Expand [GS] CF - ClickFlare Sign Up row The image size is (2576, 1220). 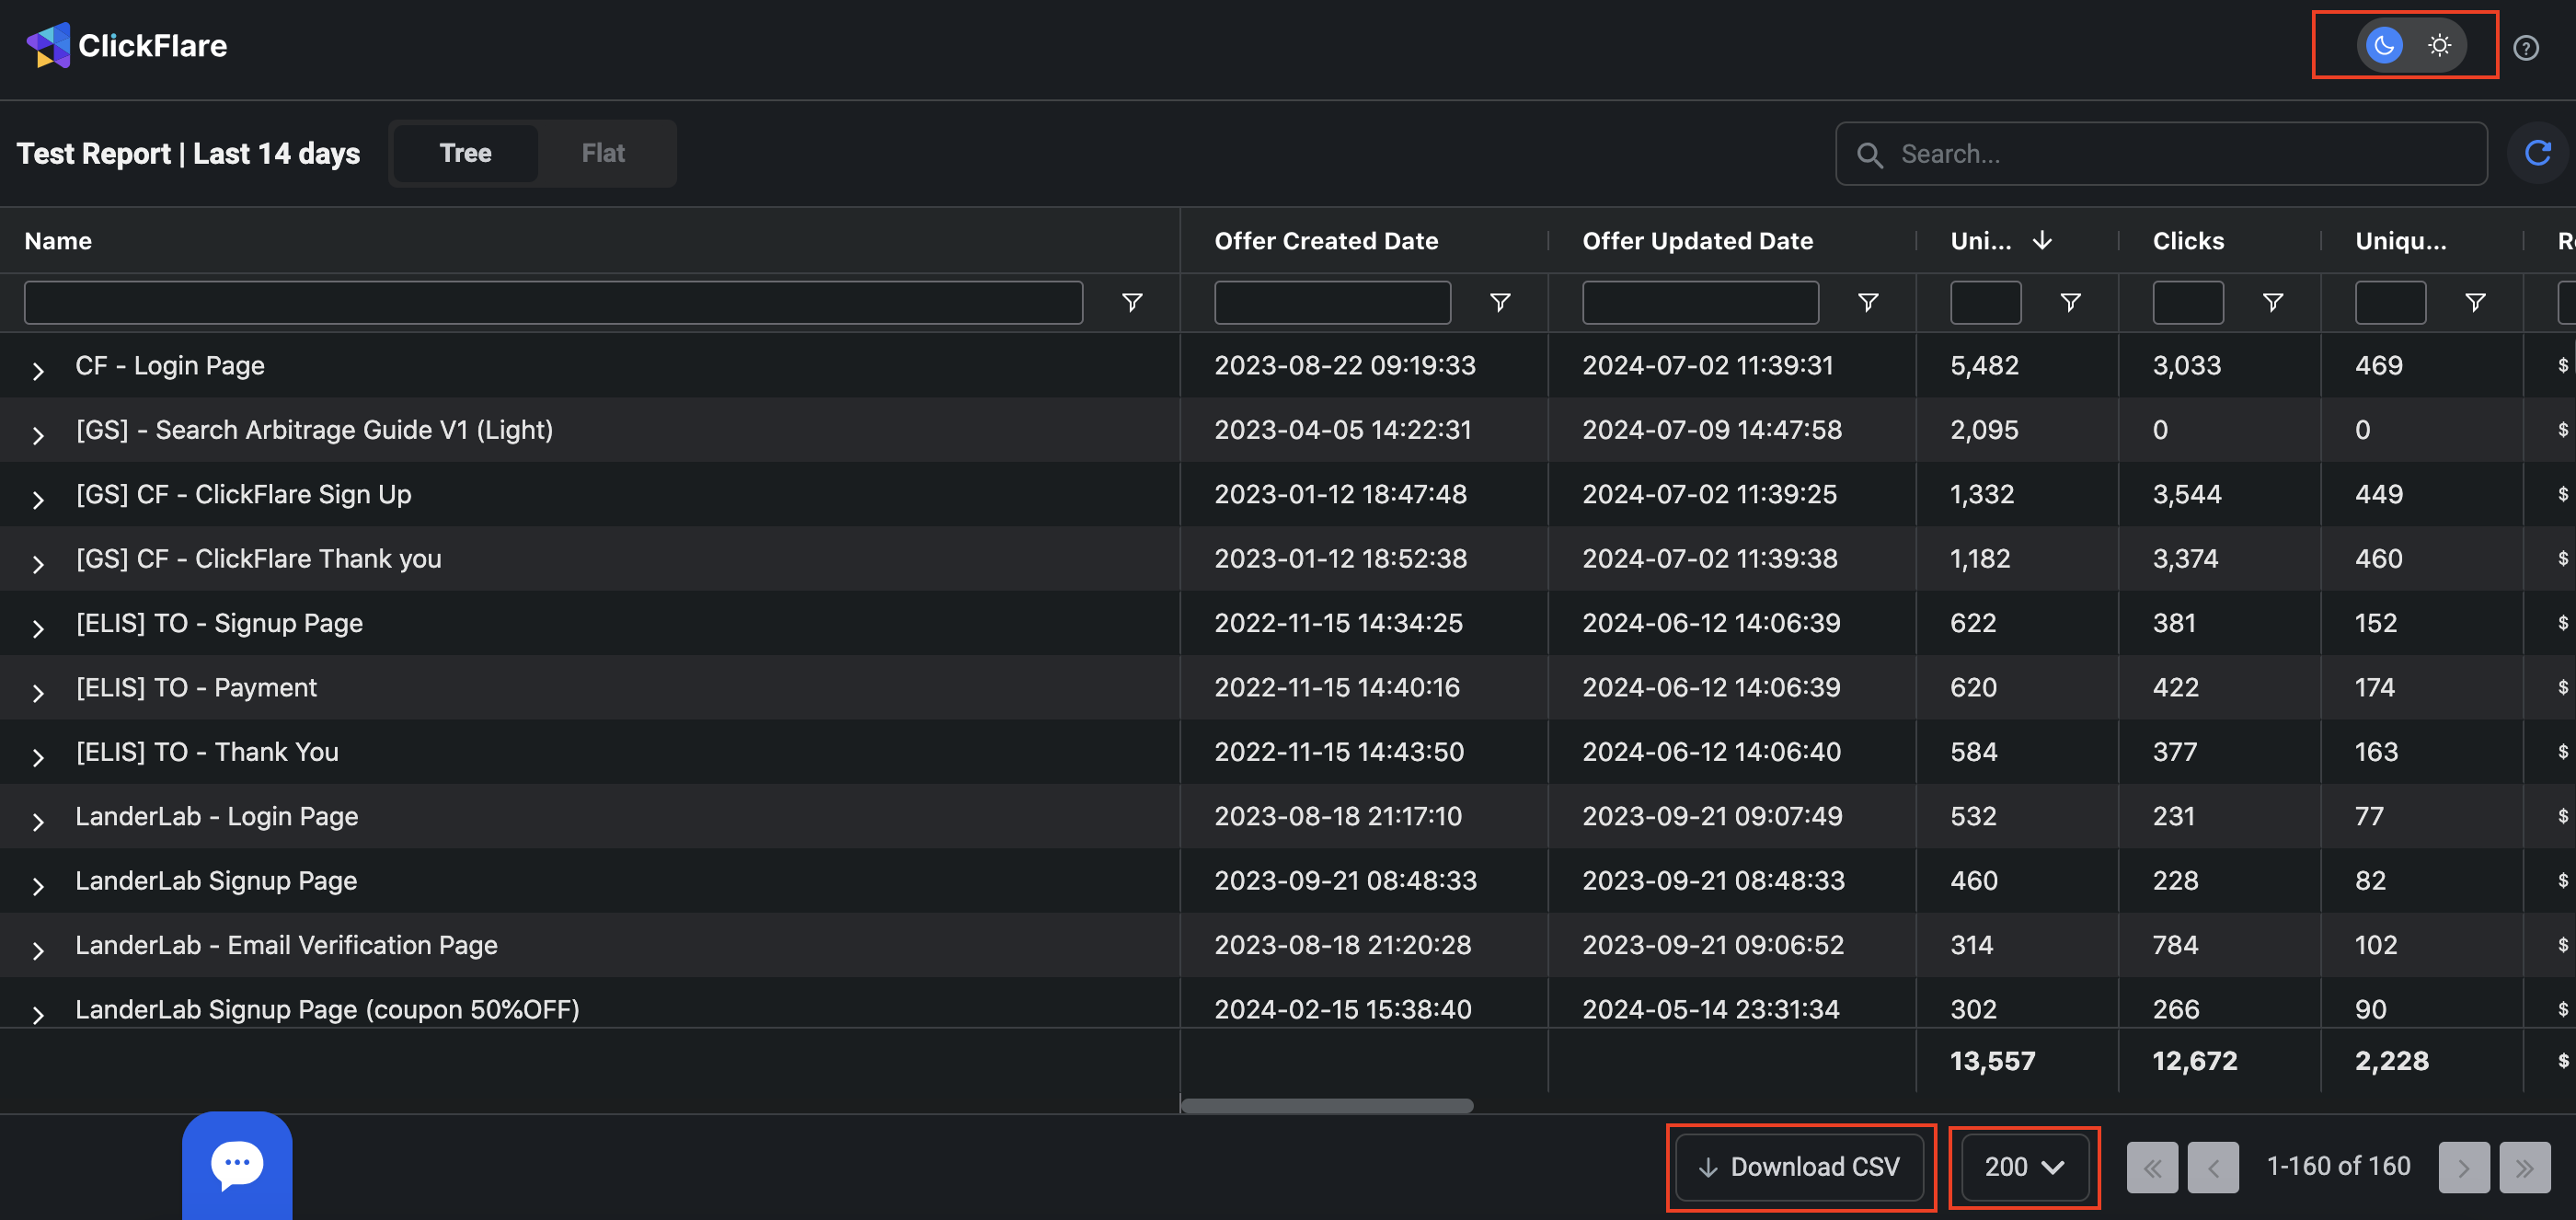38,500
